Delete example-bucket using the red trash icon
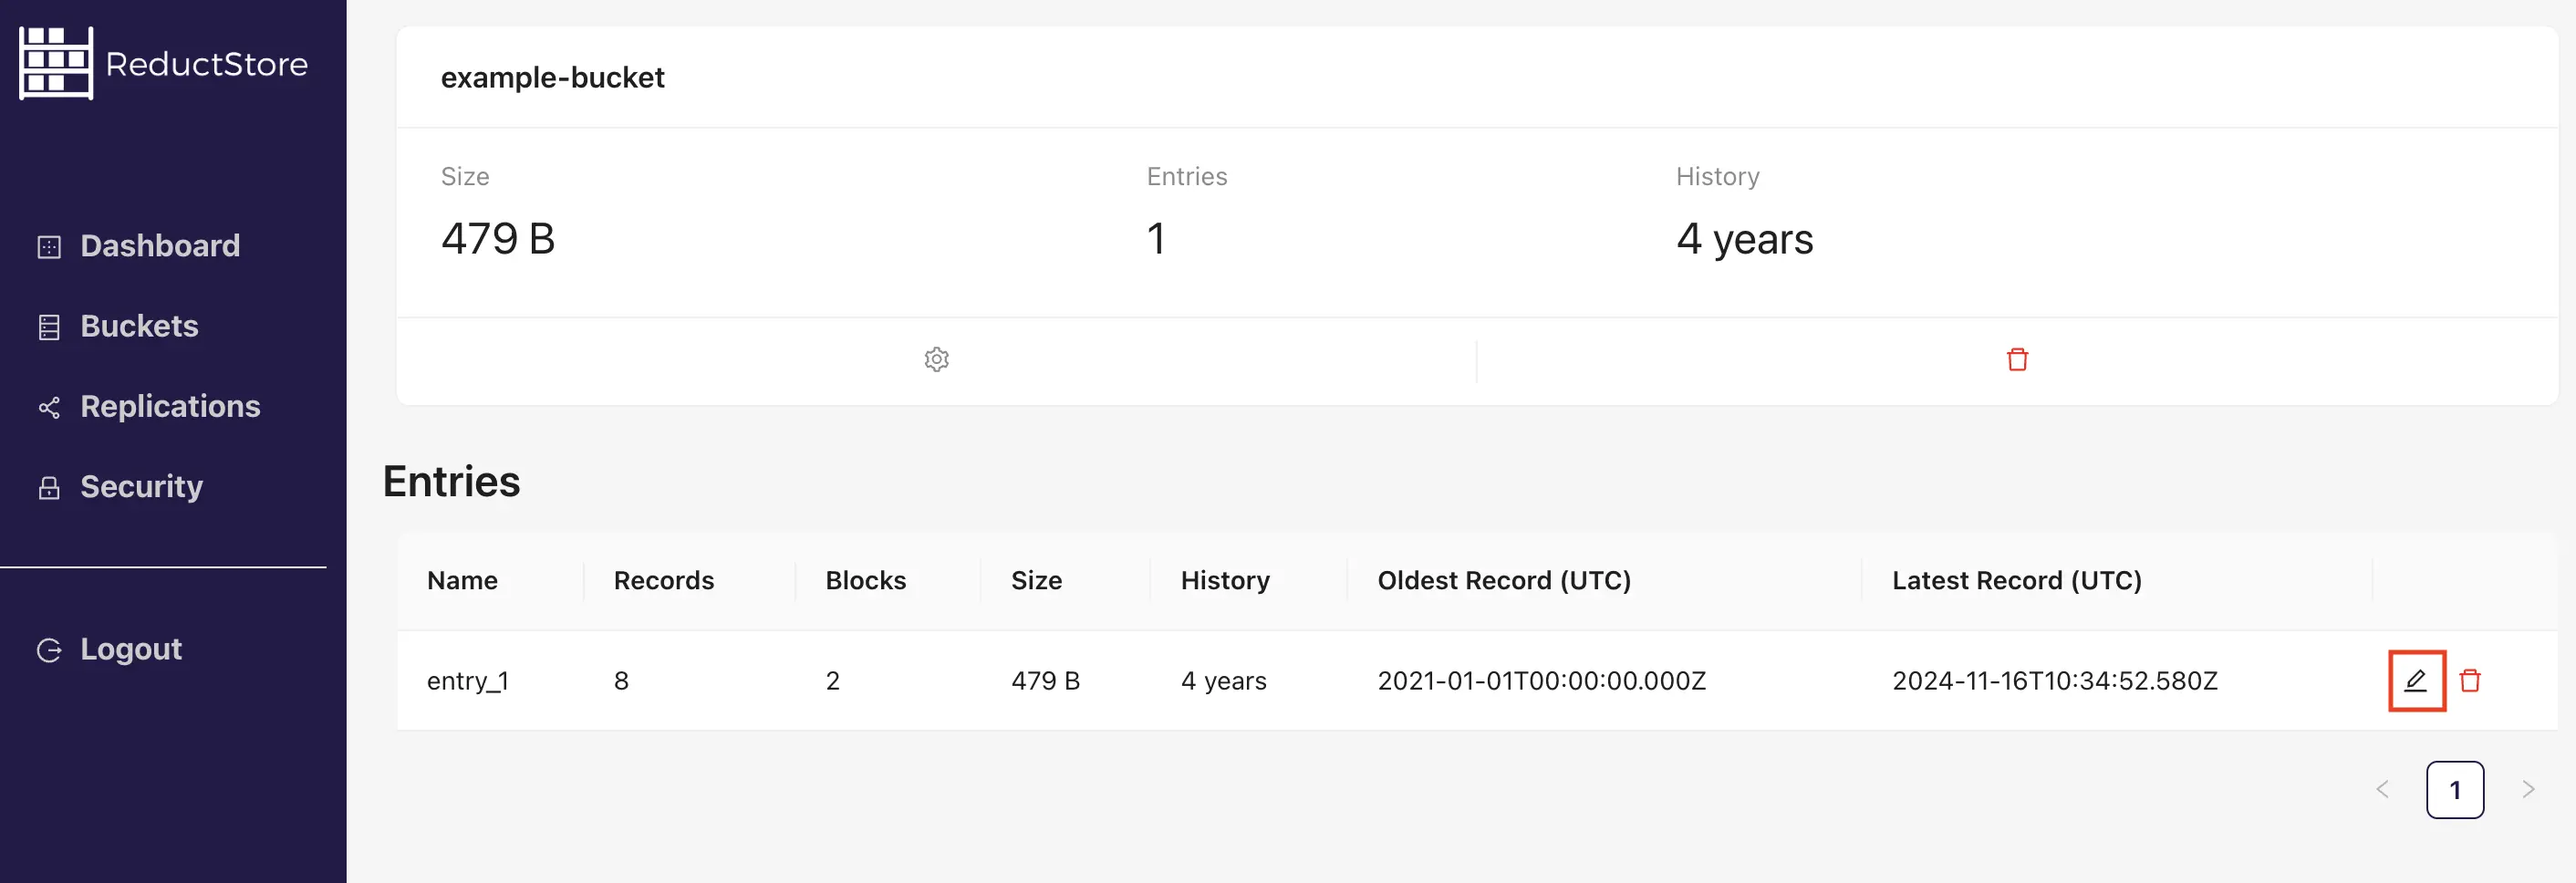 (2017, 359)
